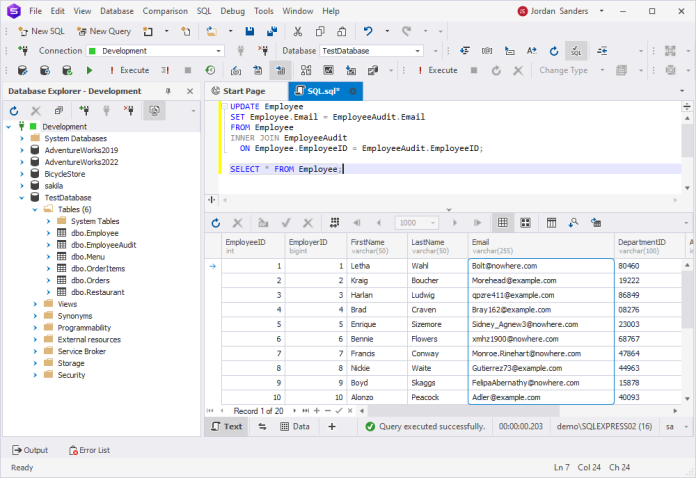The width and height of the screenshot is (696, 478).
Task: Open the Comparison menu
Action: pos(165,11)
